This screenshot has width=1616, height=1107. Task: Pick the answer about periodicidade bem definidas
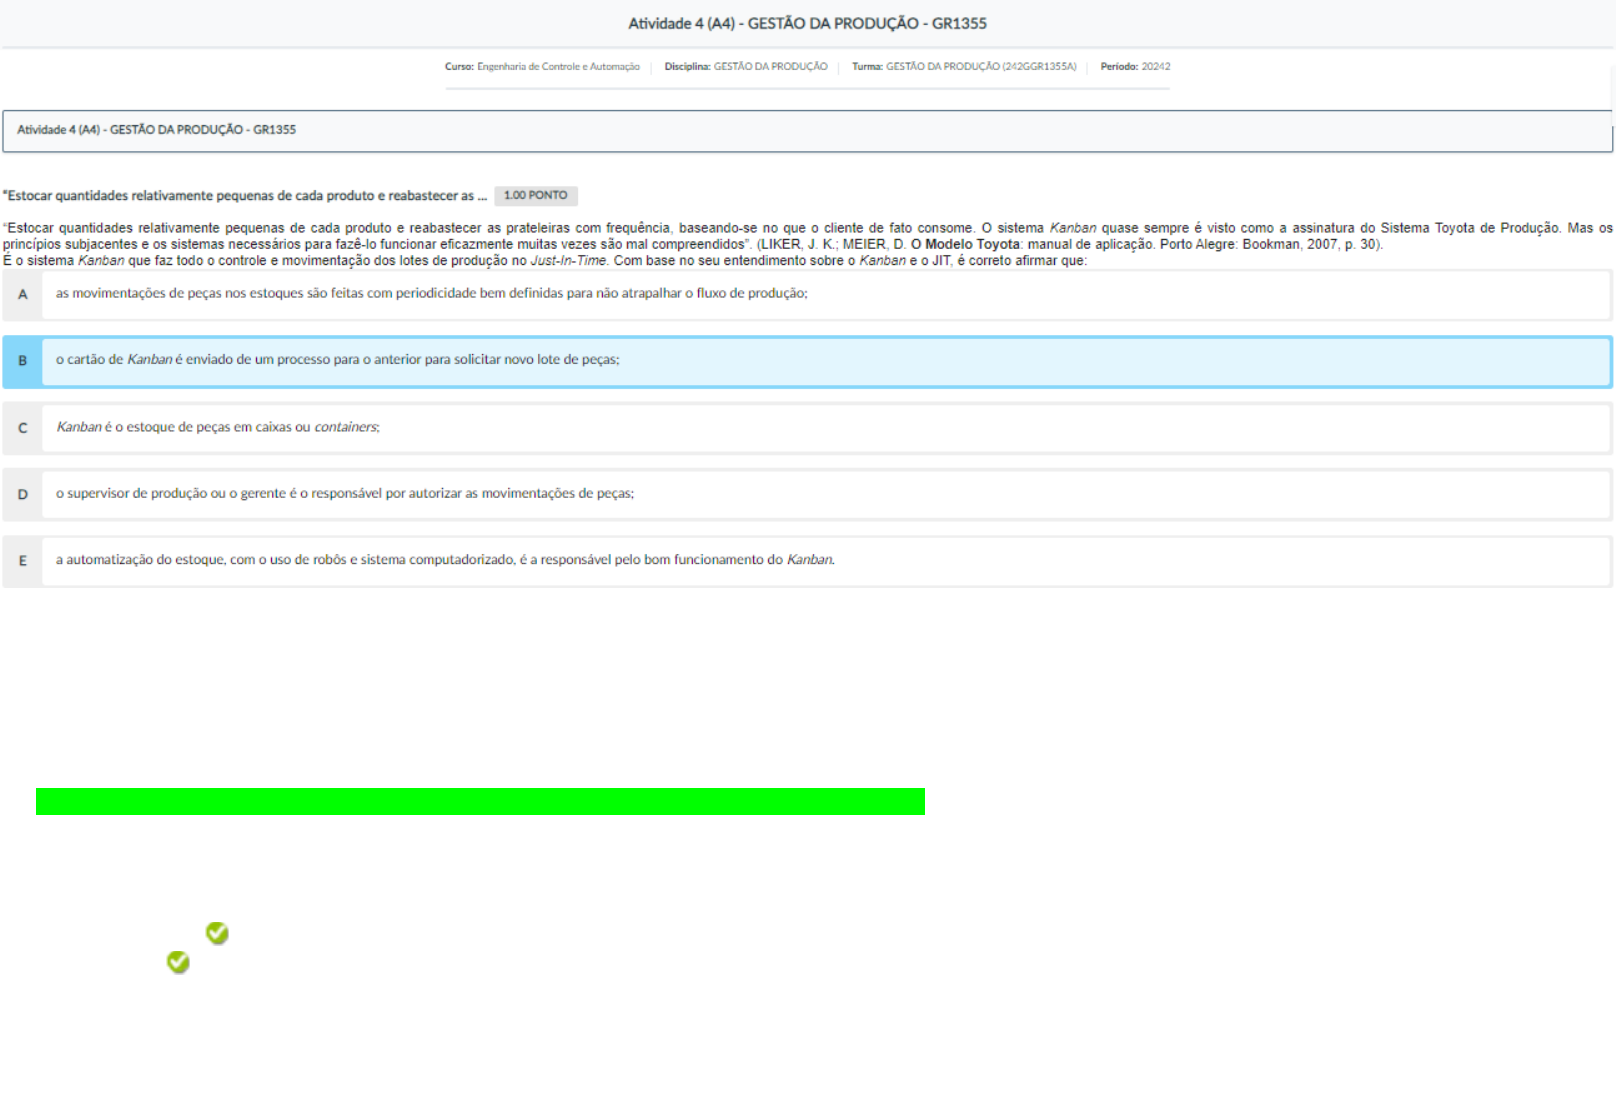click(431, 294)
